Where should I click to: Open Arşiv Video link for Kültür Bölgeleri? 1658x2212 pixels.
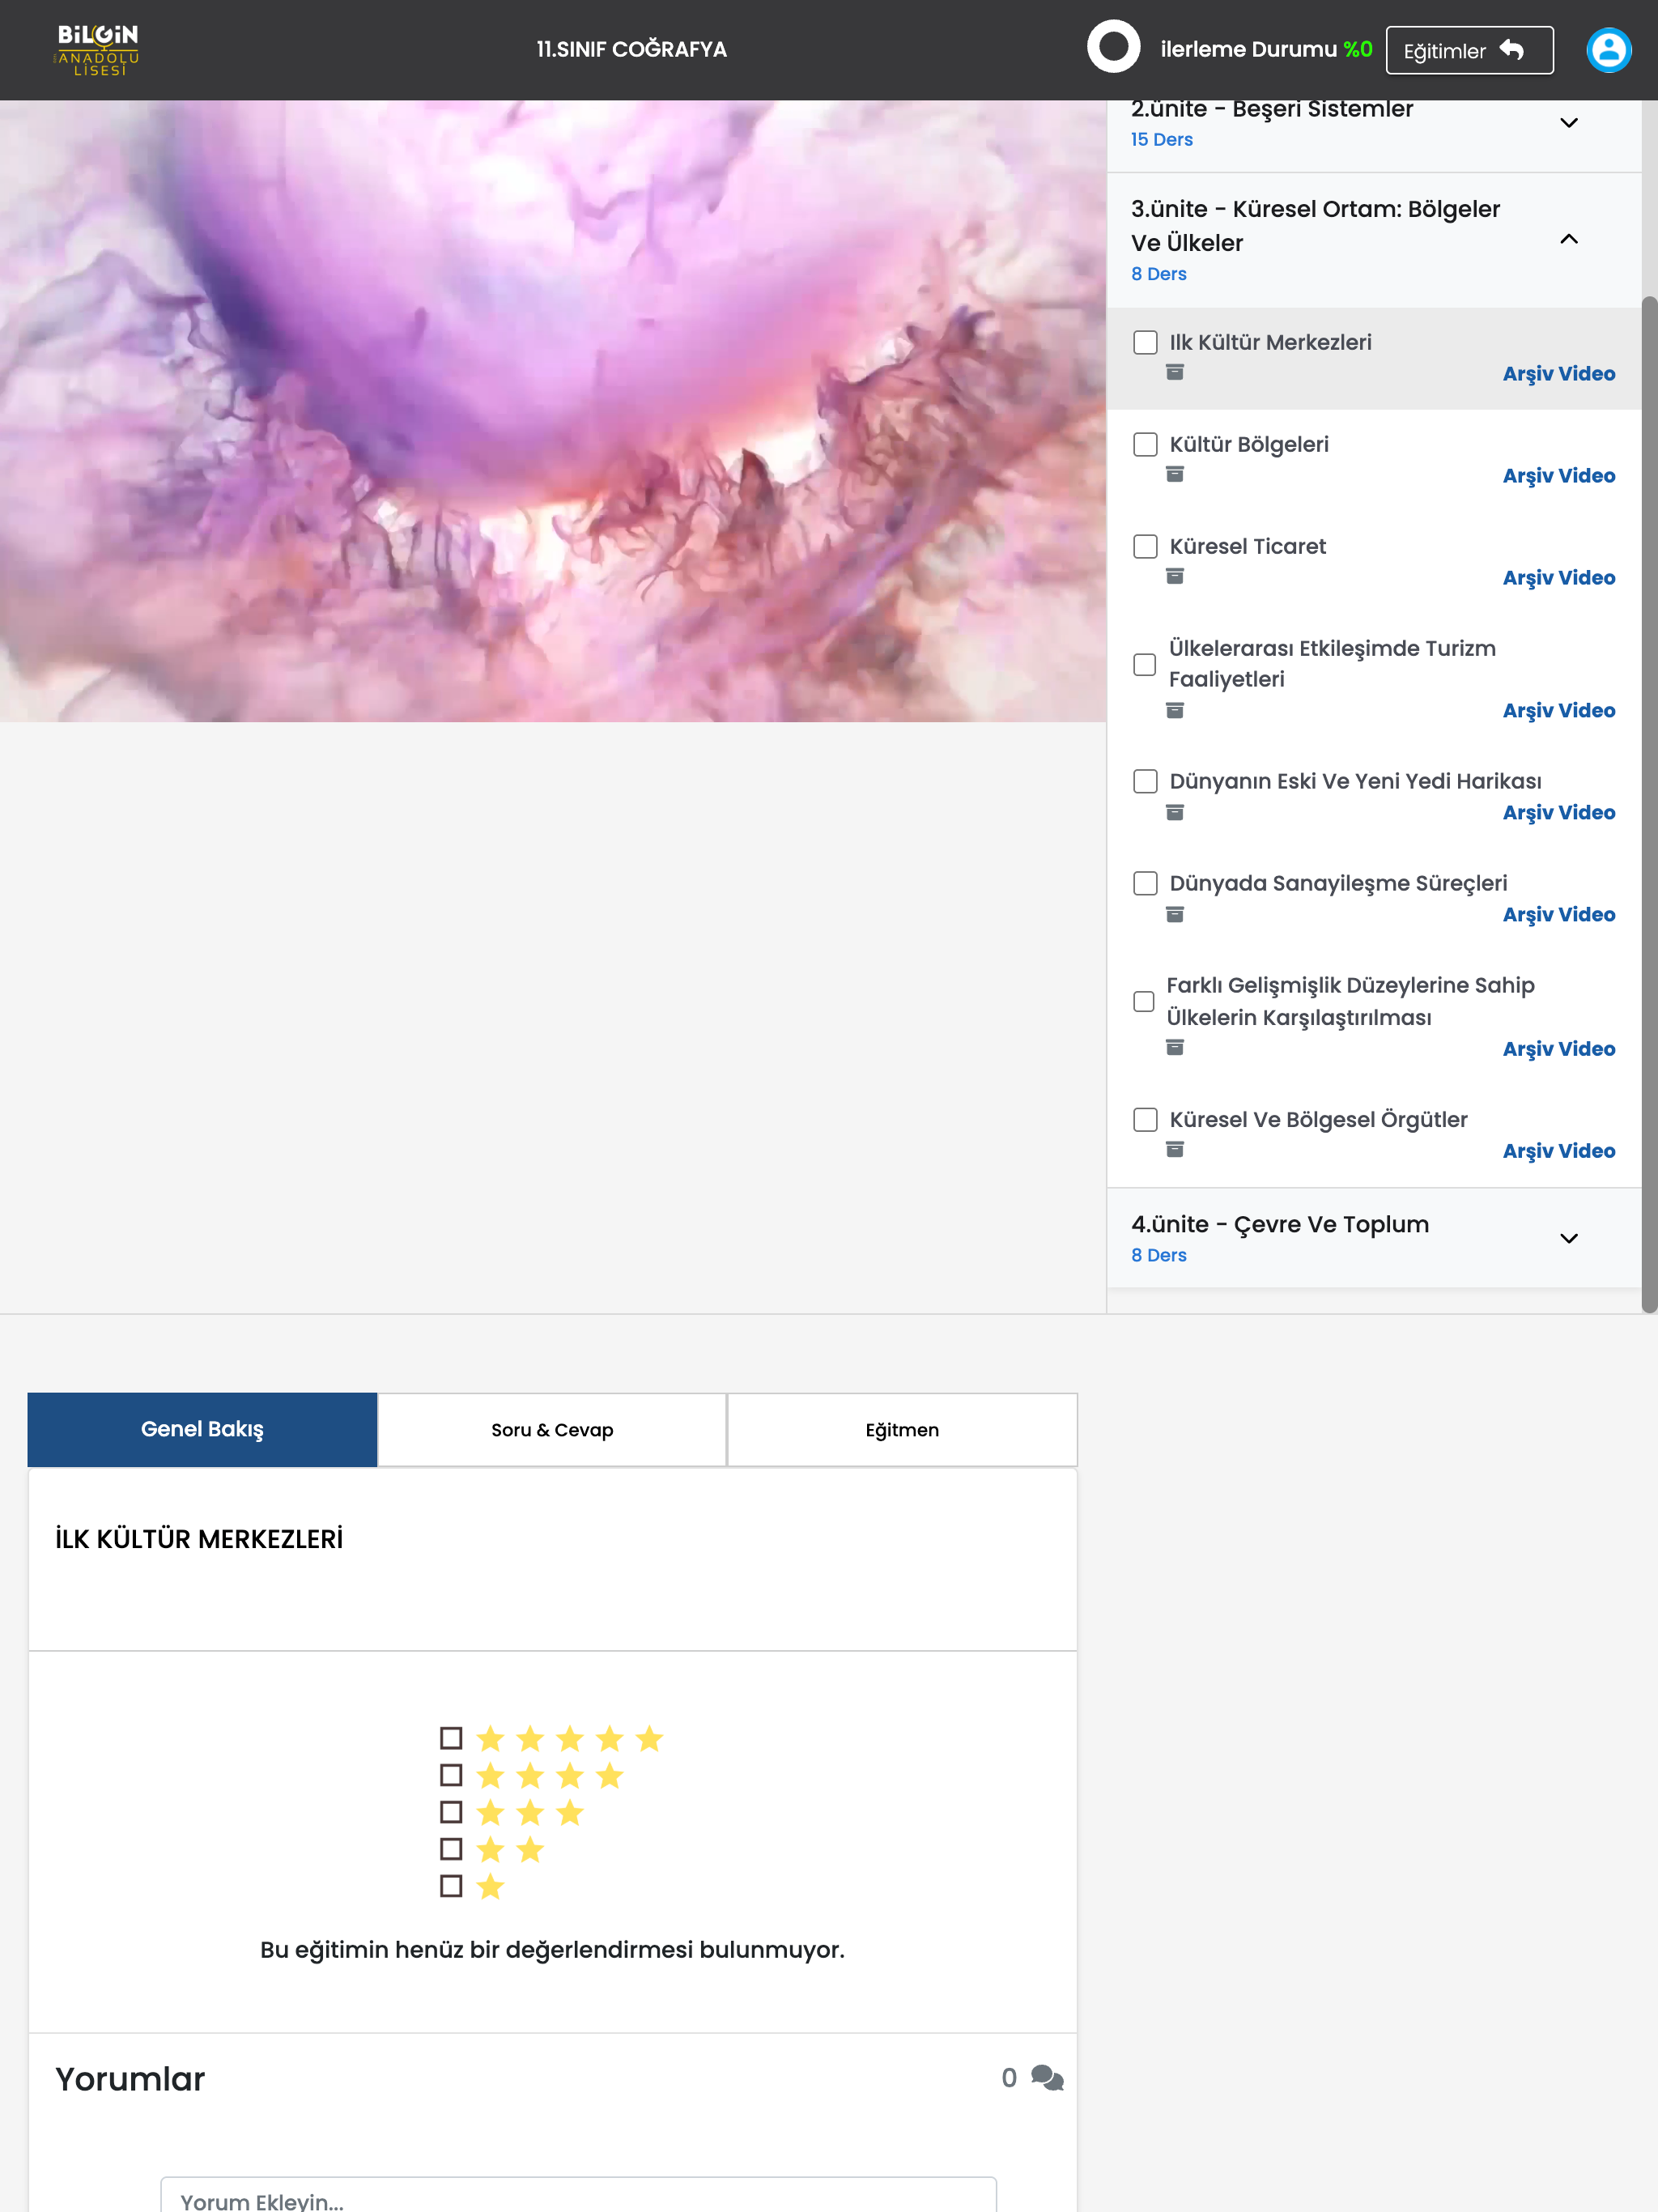[x=1558, y=475]
